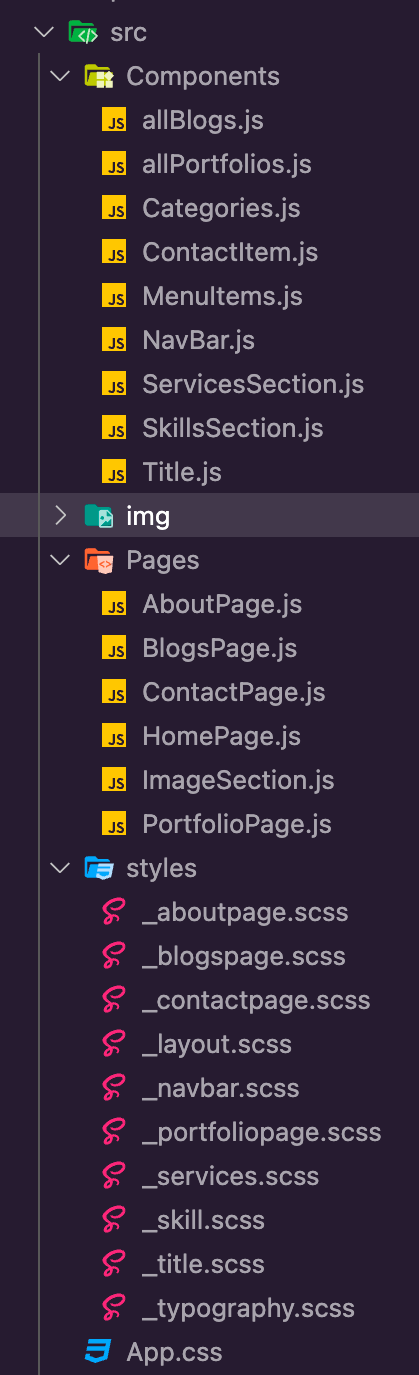Click the CSS icon beside App.css

pos(98,1352)
